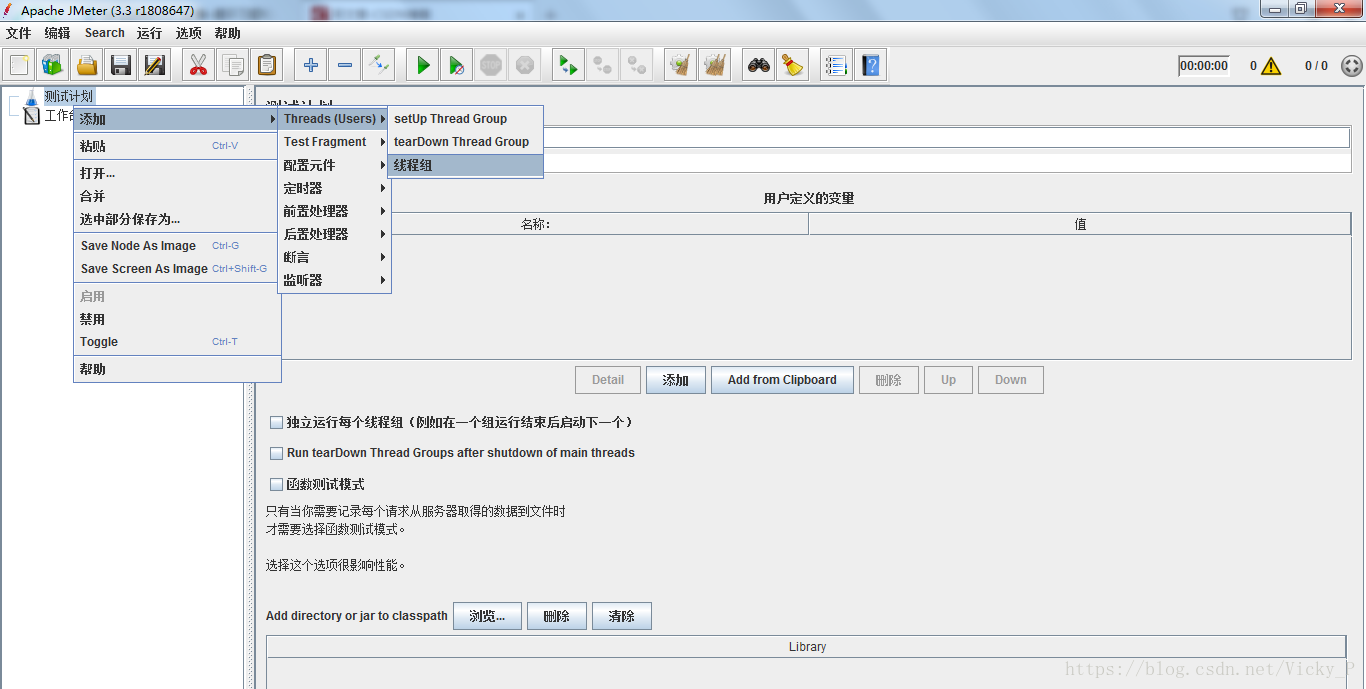The width and height of the screenshot is (1366, 689).
Task: Expand 断言 submenu
Action: 333,257
